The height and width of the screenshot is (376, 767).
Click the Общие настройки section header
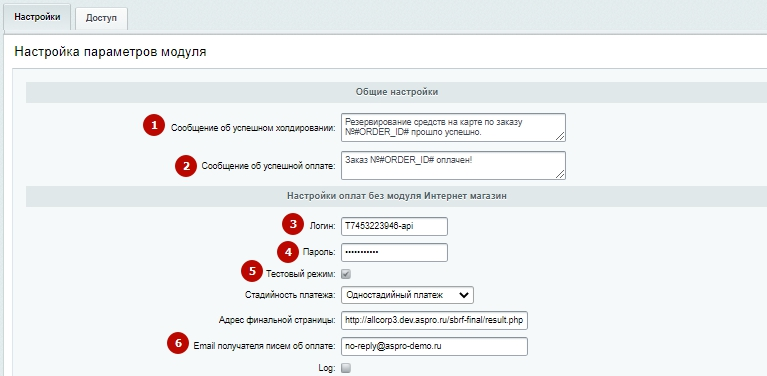point(397,92)
